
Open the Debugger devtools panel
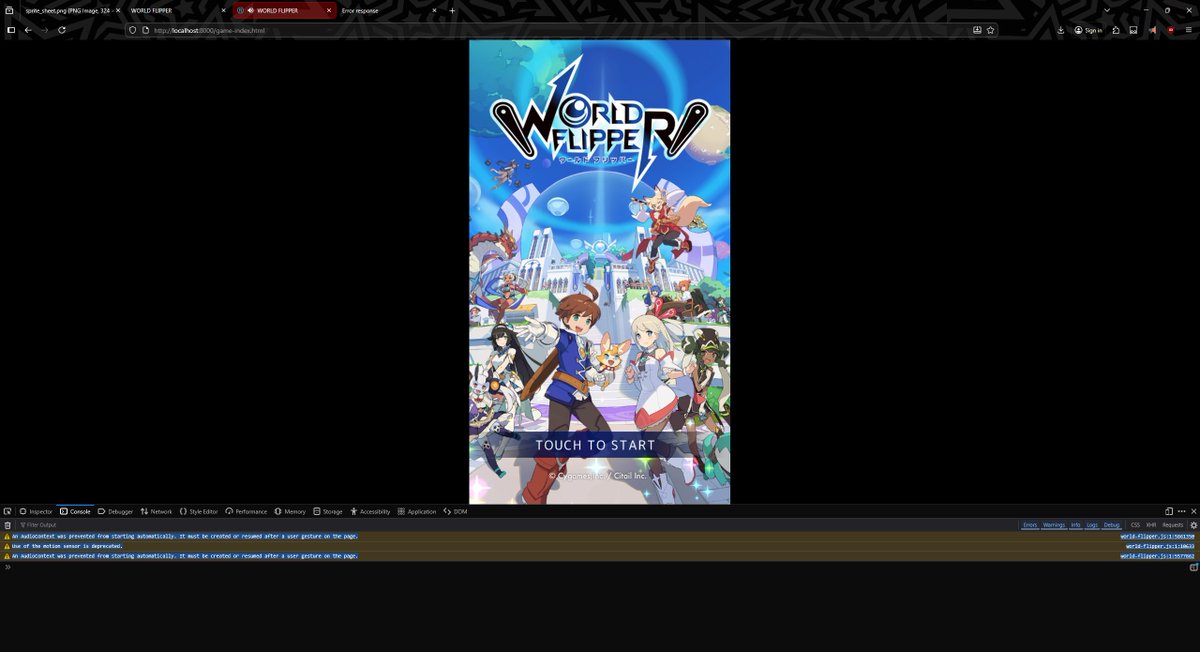pos(115,511)
